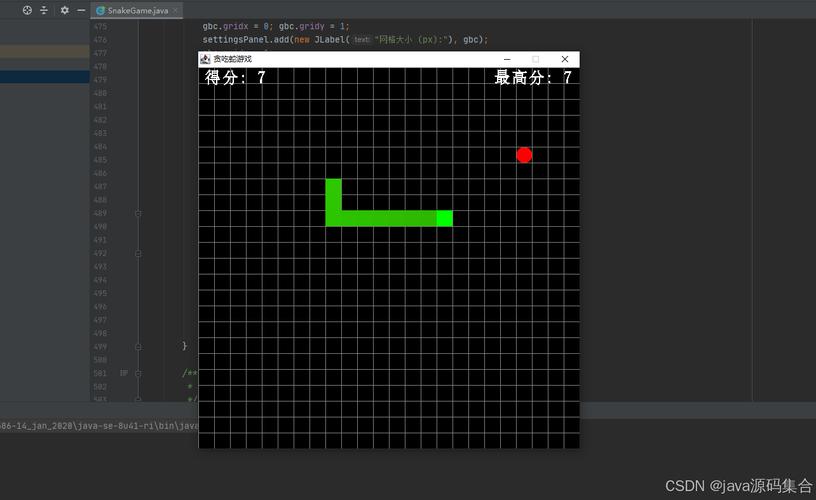Hide the project tool window via minus icon
The height and width of the screenshot is (500, 816).
tap(81, 10)
